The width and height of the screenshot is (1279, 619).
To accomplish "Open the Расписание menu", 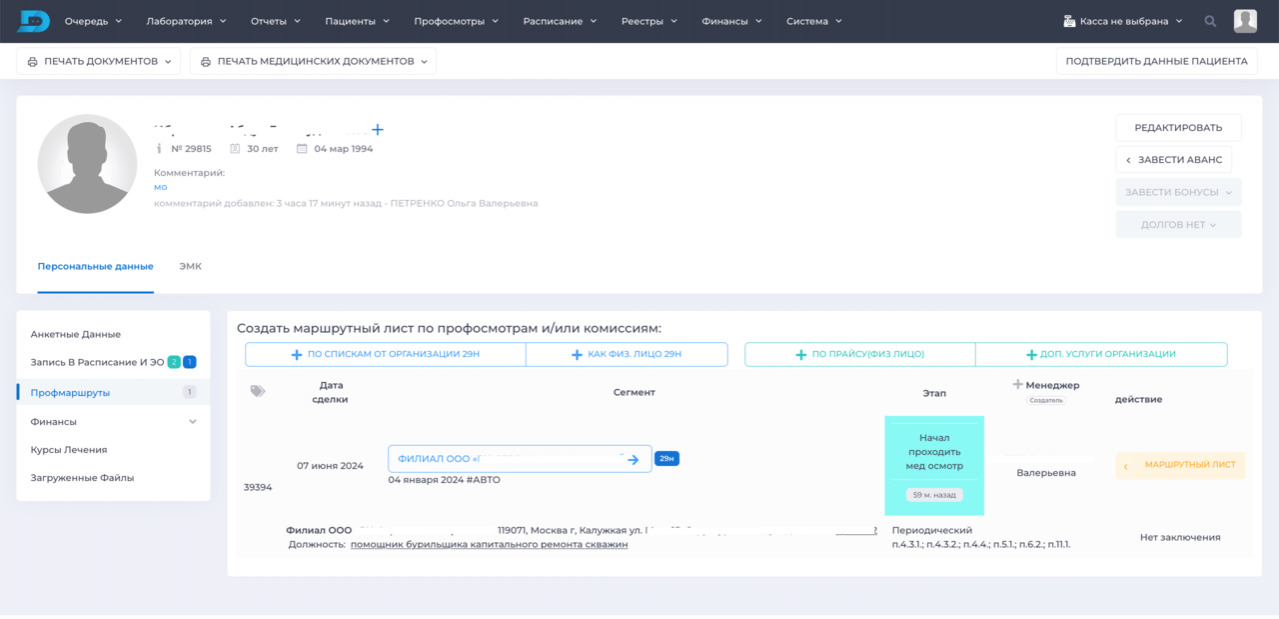I will [560, 21].
